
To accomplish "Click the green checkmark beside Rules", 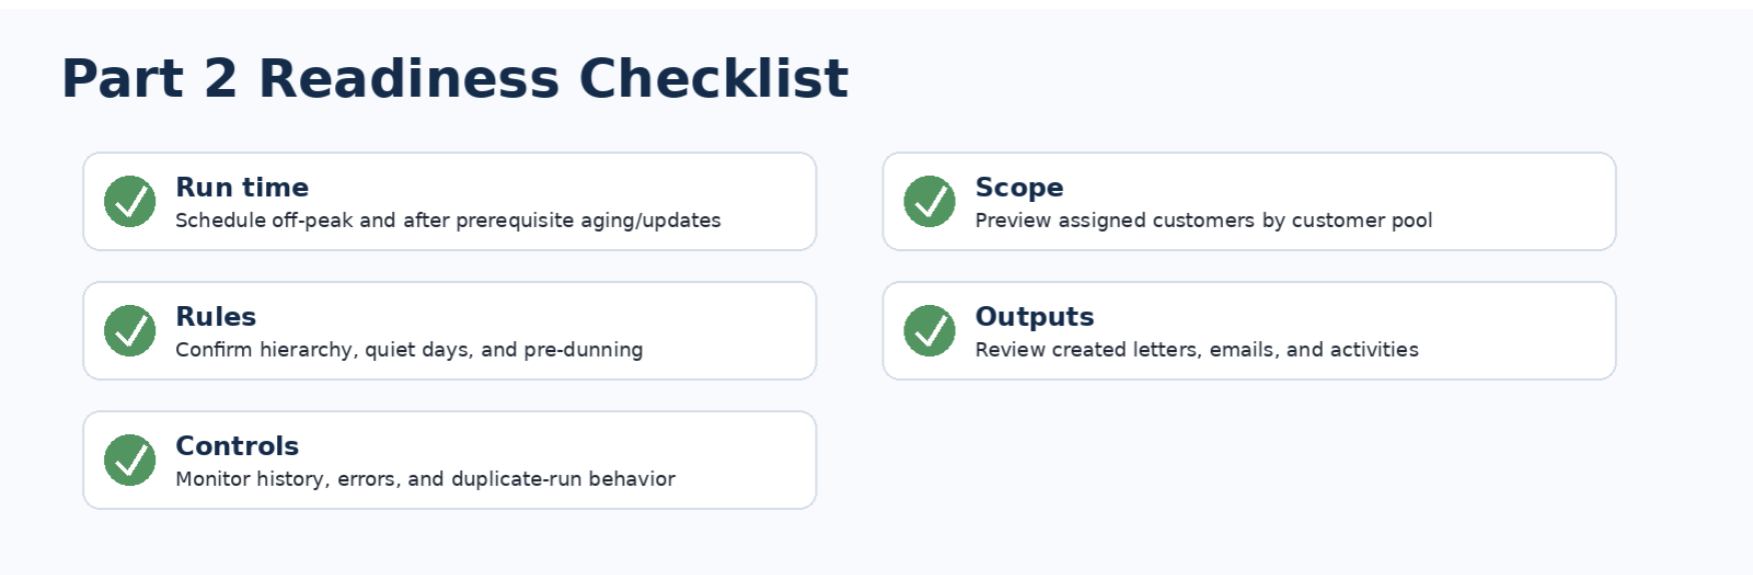I will (x=130, y=330).
